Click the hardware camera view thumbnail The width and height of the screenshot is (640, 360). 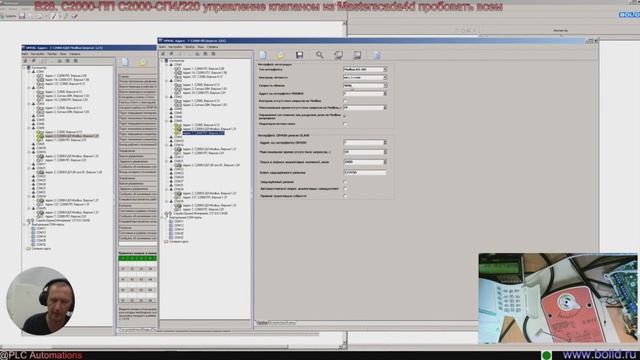pos(558,298)
